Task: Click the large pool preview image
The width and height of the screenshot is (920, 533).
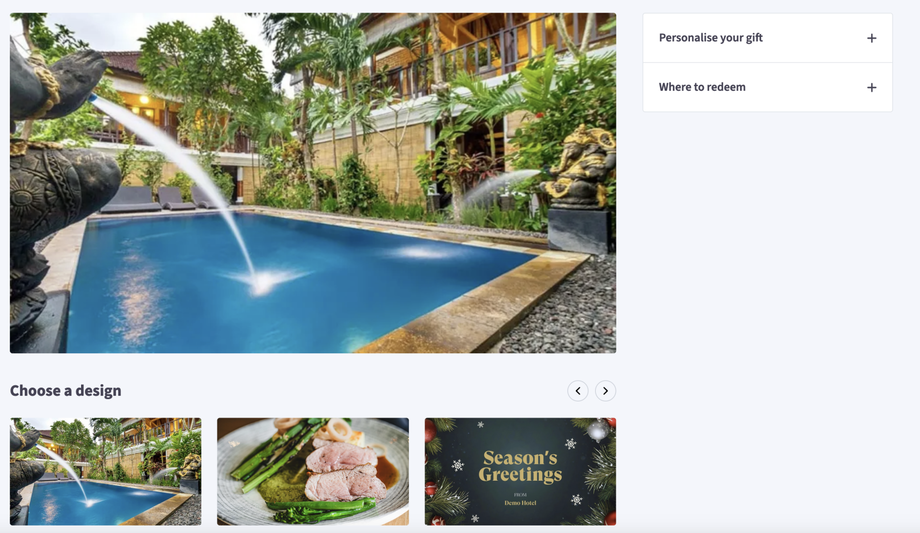Action: [x=313, y=183]
